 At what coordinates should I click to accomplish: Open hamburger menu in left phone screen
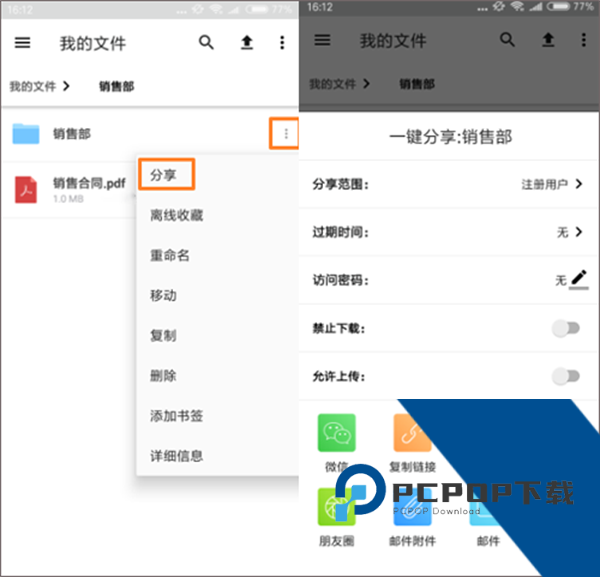click(23, 42)
